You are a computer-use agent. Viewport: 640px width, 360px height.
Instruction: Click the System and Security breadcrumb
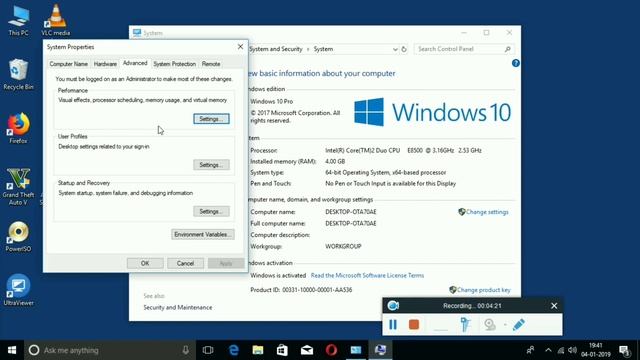pos(276,49)
